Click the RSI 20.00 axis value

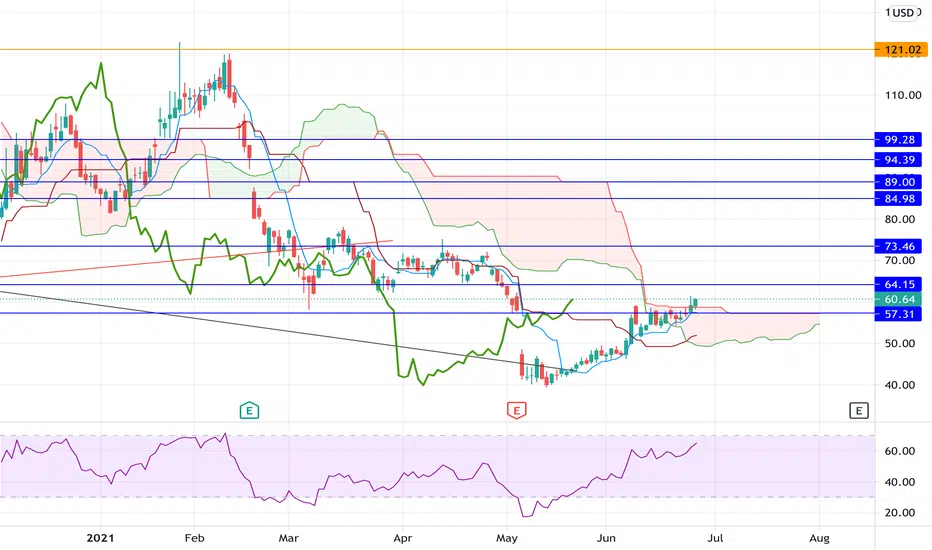[899, 513]
